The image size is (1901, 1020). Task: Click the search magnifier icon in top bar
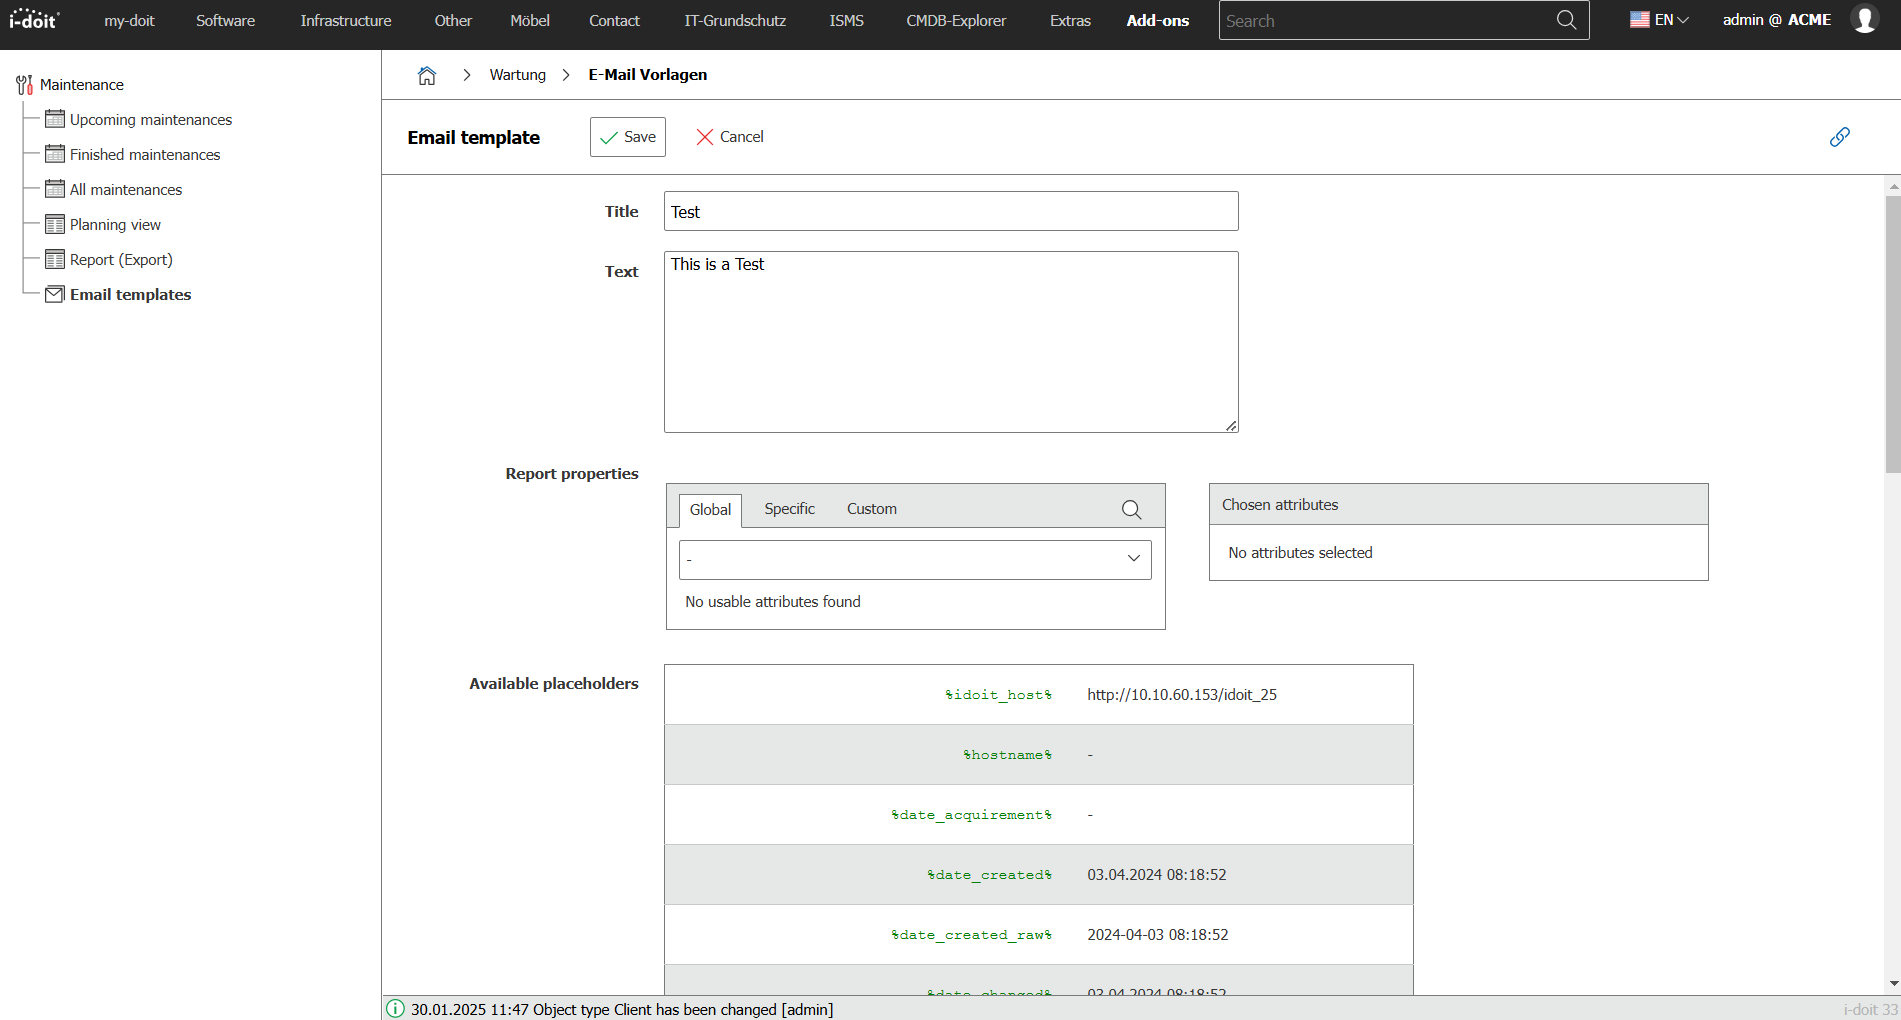[1566, 20]
